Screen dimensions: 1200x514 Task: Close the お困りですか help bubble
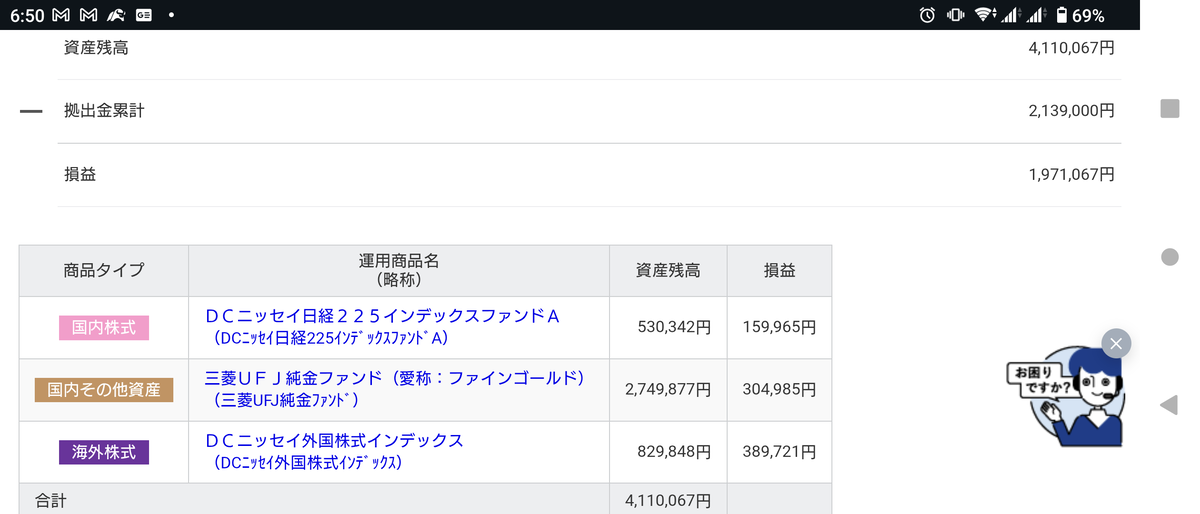pyautogui.click(x=1116, y=344)
